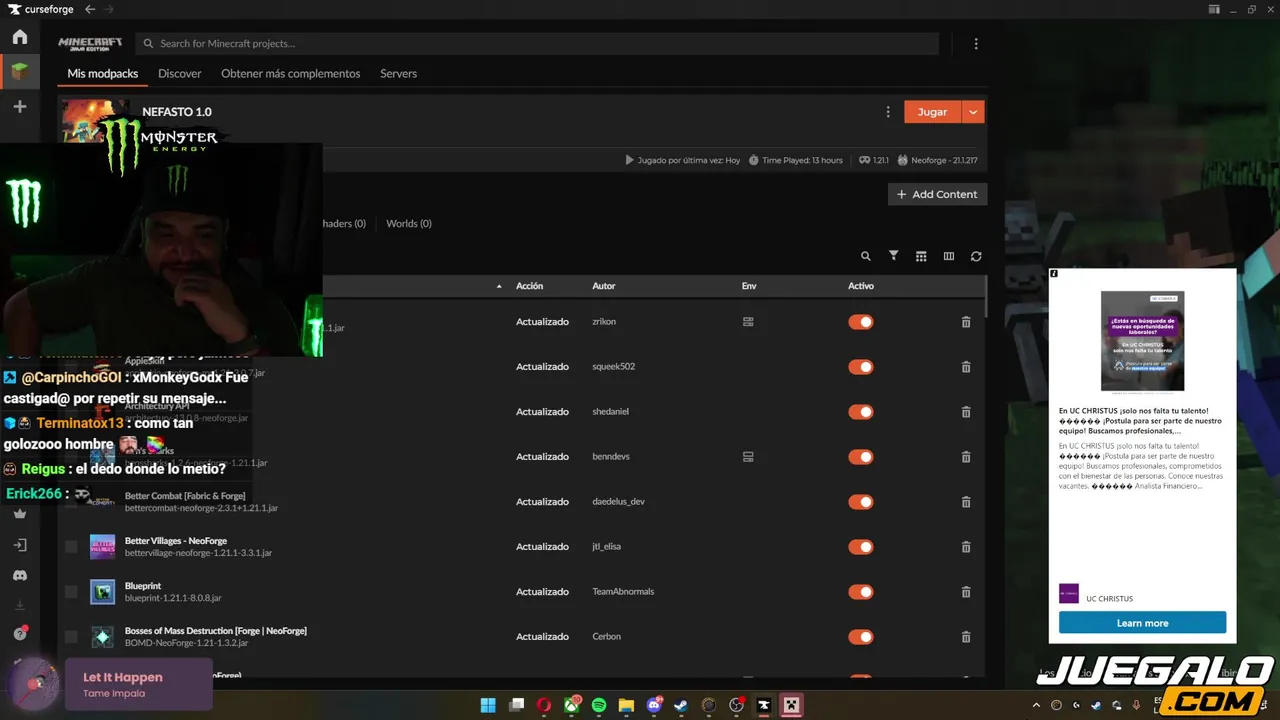The image size is (1280, 720).
Task: Disable Bosses of Mass Destruction switch
Action: coord(861,637)
